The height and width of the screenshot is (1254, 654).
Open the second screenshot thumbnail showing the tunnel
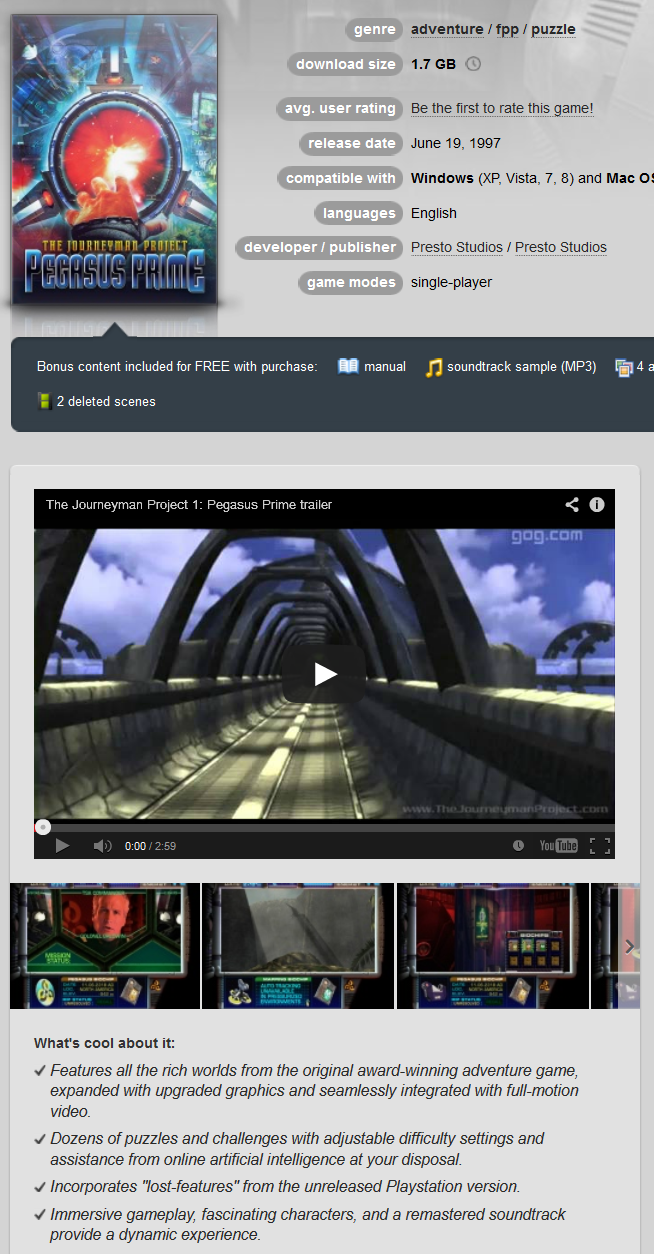point(297,946)
